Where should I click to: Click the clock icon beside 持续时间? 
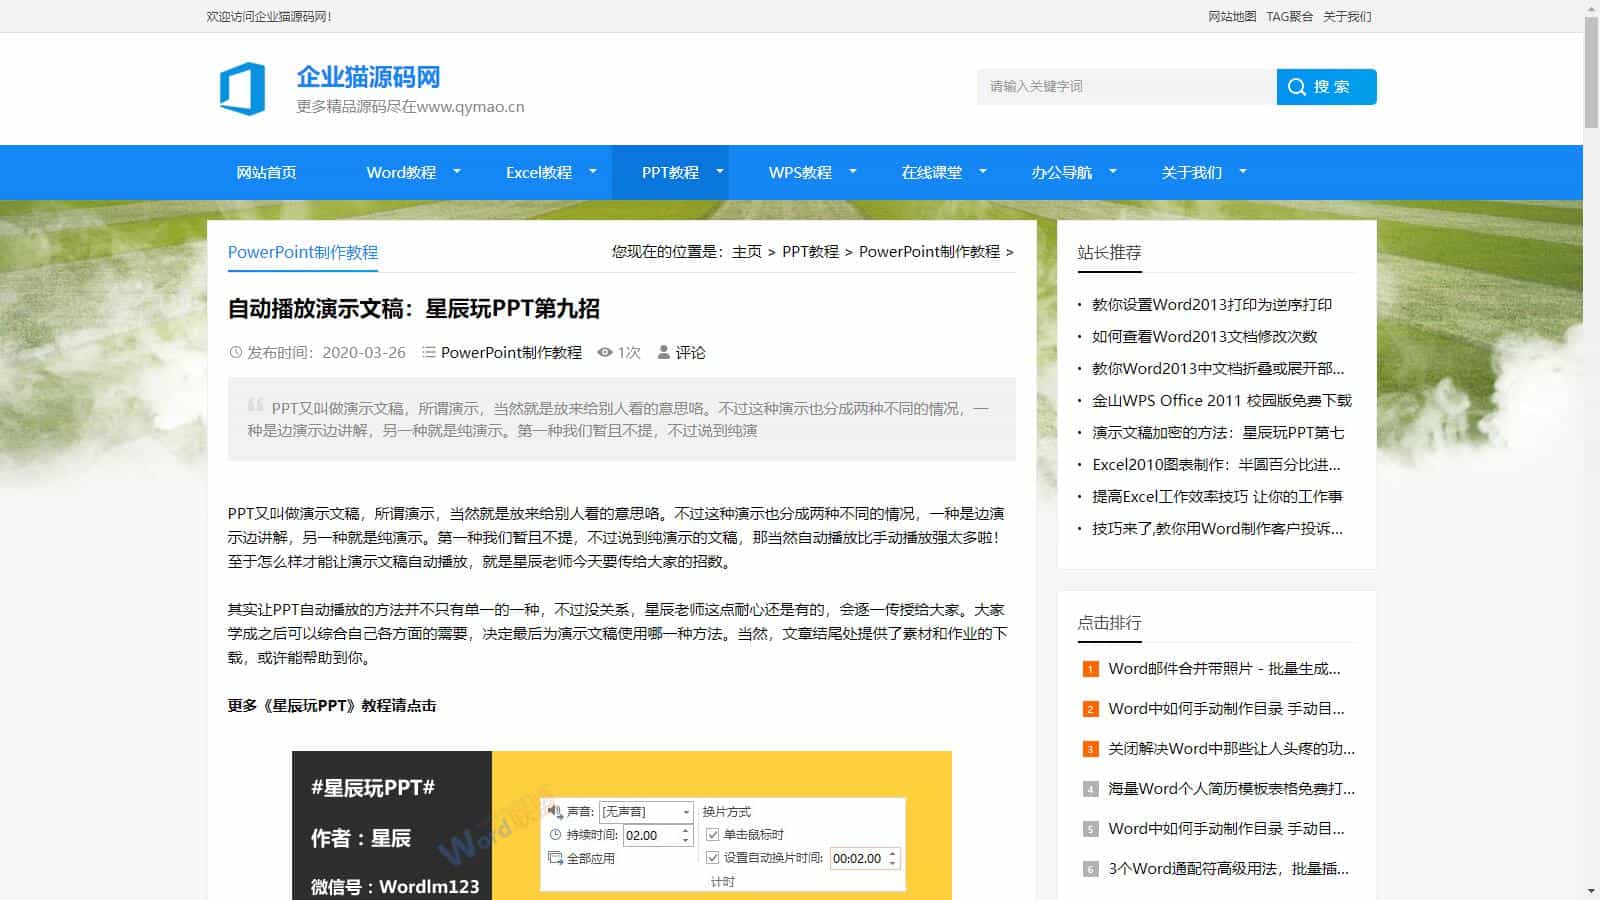tap(555, 834)
